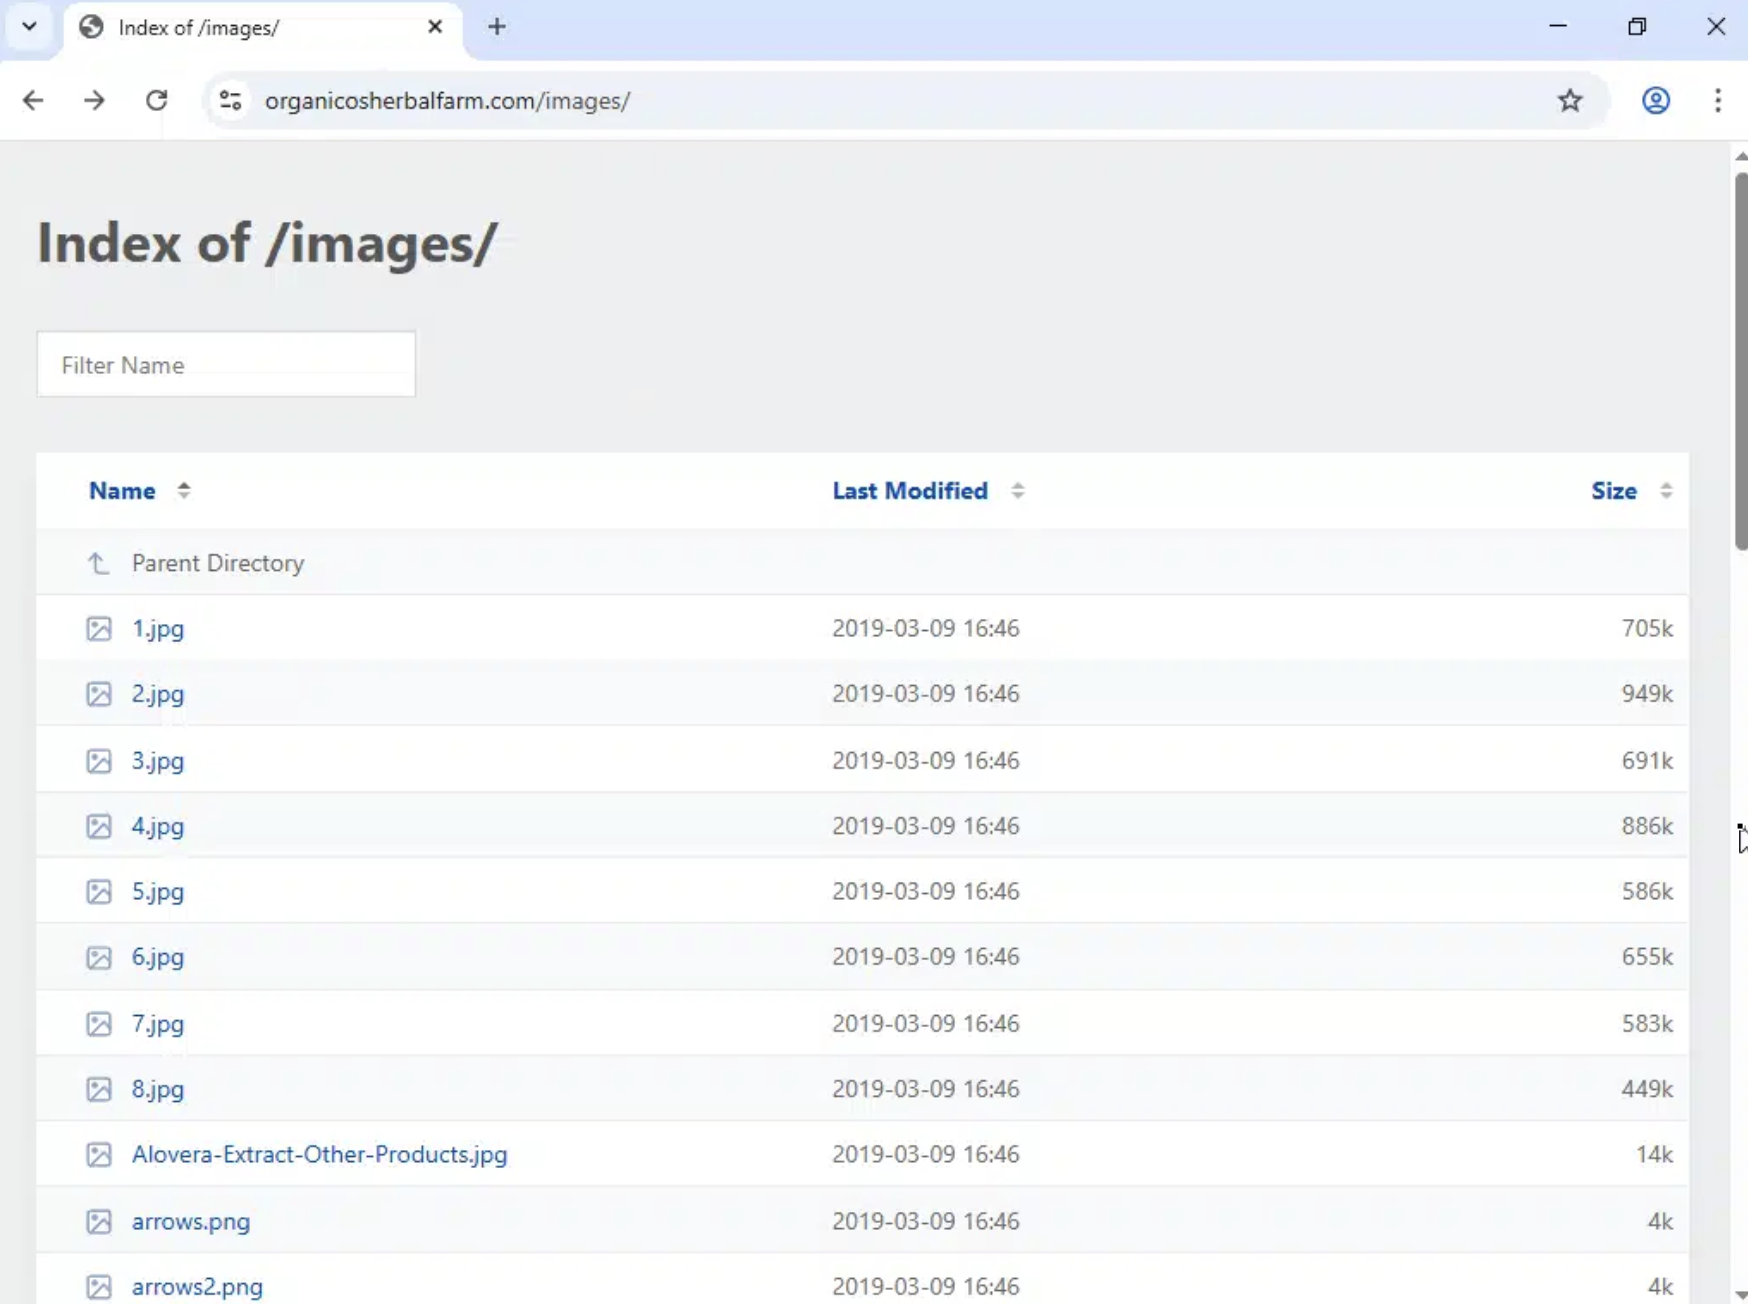The height and width of the screenshot is (1304, 1748).
Task: Click the modified date of 8.jpg
Action: point(926,1088)
